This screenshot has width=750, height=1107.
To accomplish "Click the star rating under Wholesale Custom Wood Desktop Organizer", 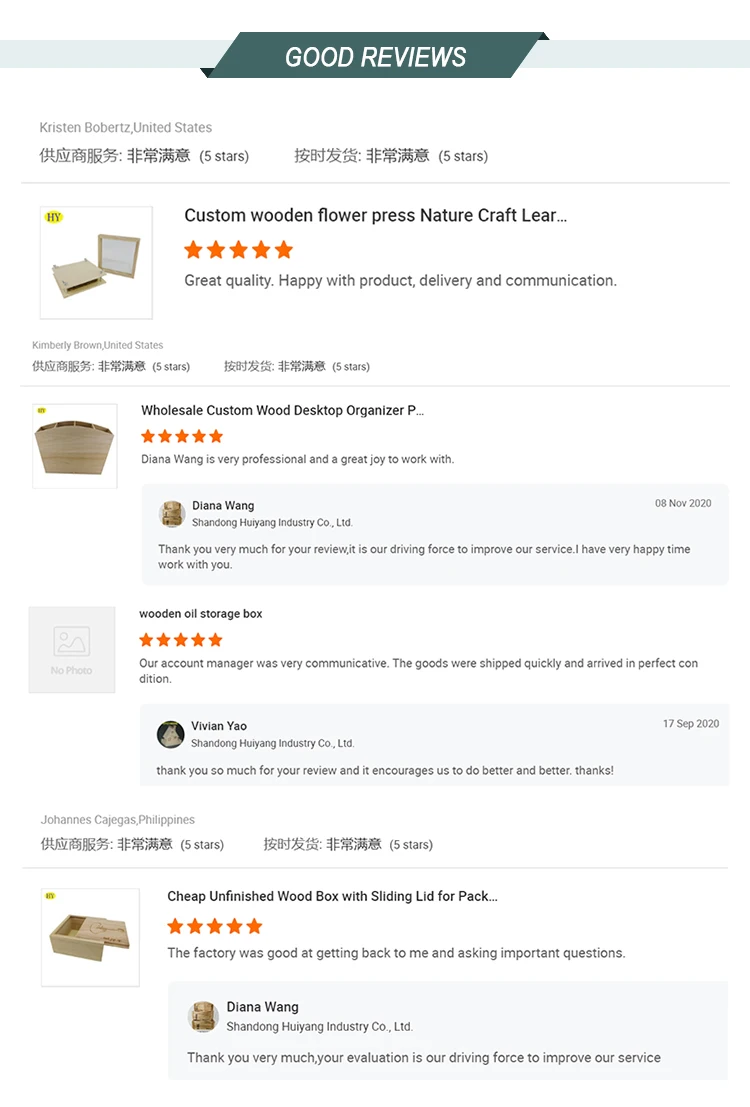I will 182,436.
